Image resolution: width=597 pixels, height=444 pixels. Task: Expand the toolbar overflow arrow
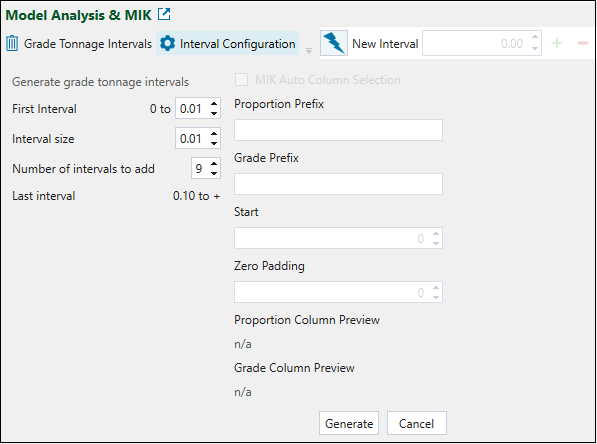coord(309,51)
